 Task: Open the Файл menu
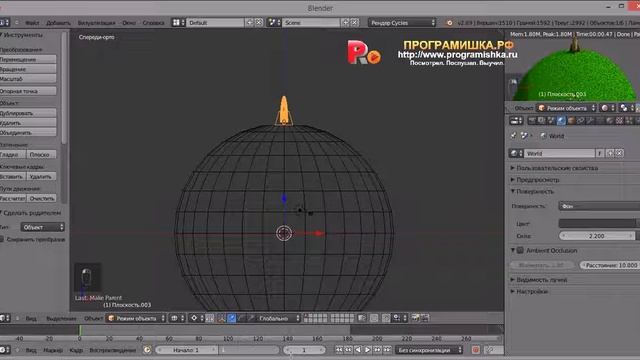tap(32, 23)
